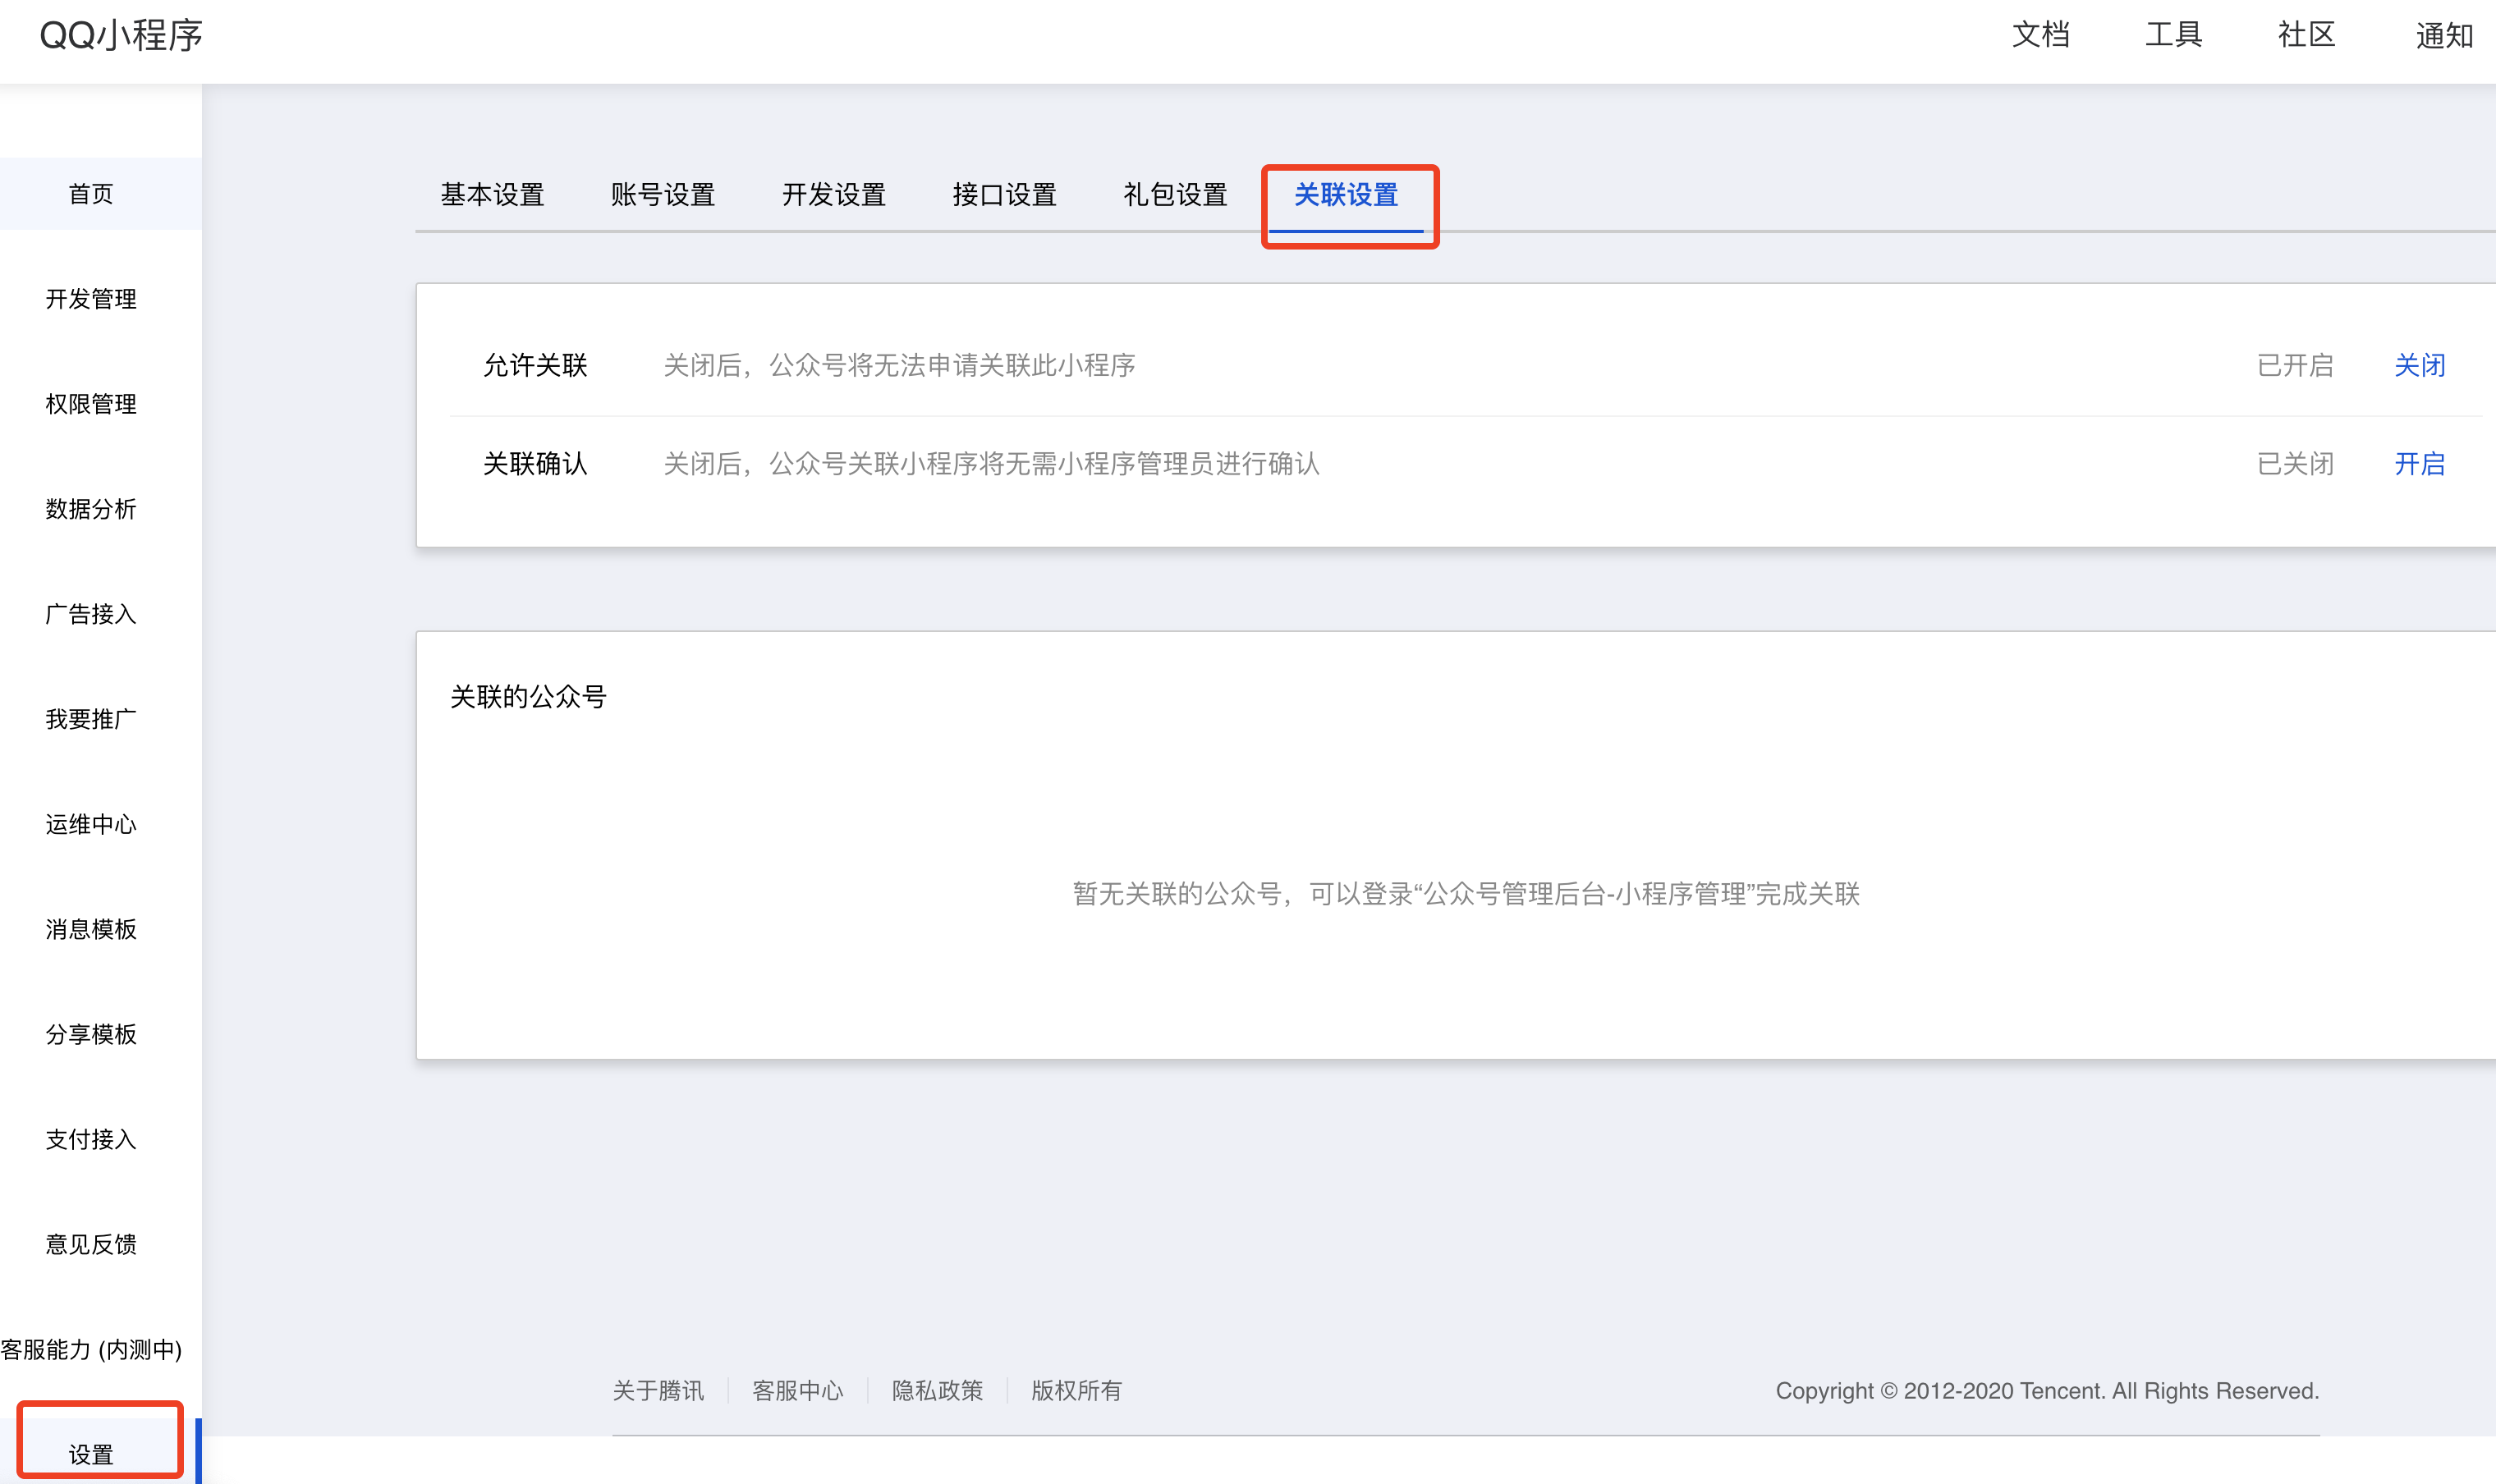Open the 版权所有 footer link
This screenshot has width=2496, height=1484.
(1077, 1391)
